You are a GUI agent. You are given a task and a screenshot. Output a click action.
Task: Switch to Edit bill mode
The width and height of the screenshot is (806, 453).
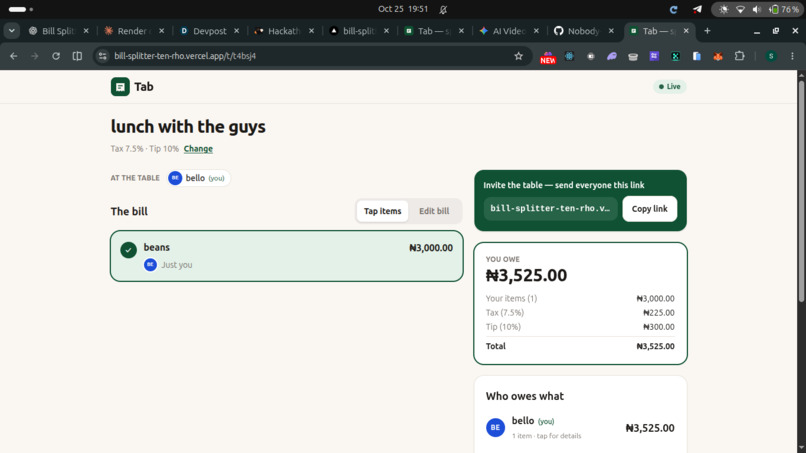tap(434, 211)
